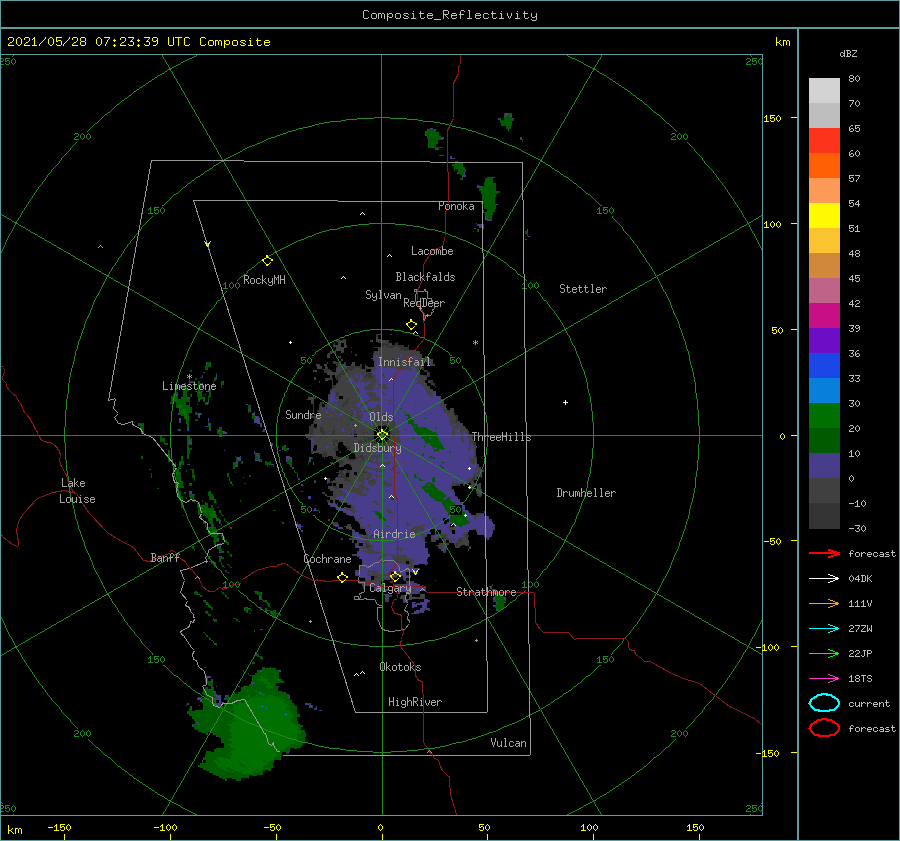Click the asterisk marker east of Innisfail
The height and width of the screenshot is (841, 900).
pos(475,343)
